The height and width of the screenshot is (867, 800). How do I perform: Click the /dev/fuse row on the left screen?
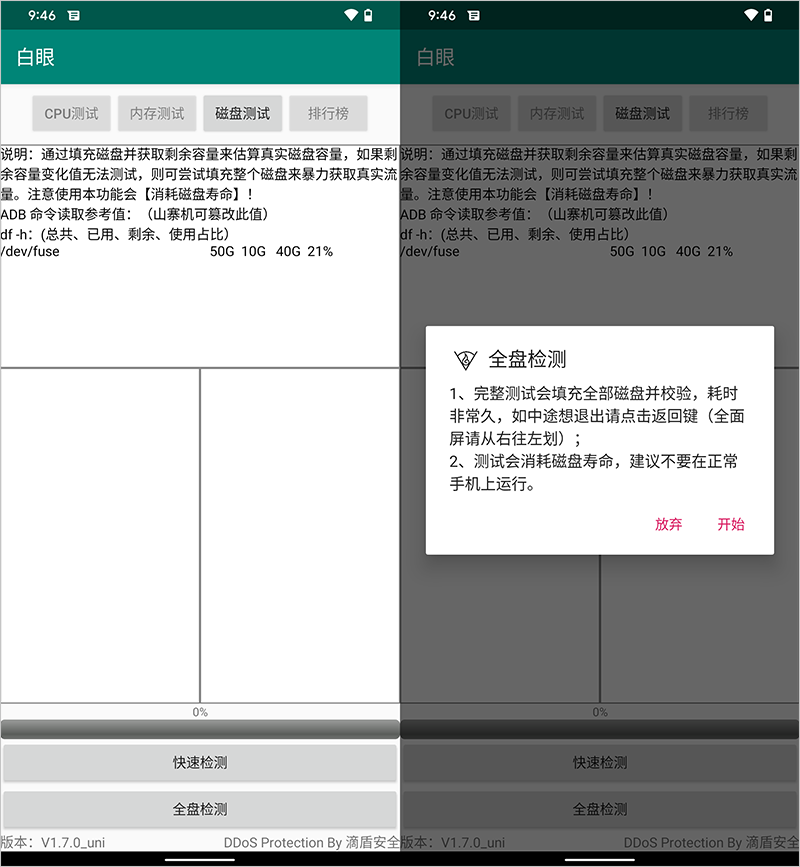point(166,252)
